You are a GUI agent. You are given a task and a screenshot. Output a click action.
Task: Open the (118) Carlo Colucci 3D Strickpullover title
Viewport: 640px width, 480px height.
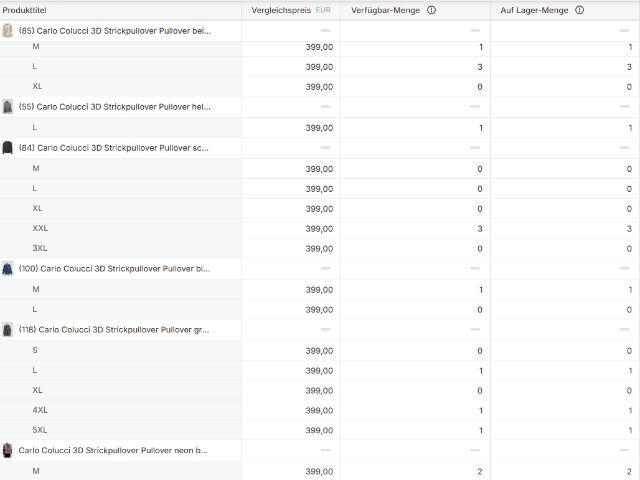(x=115, y=329)
